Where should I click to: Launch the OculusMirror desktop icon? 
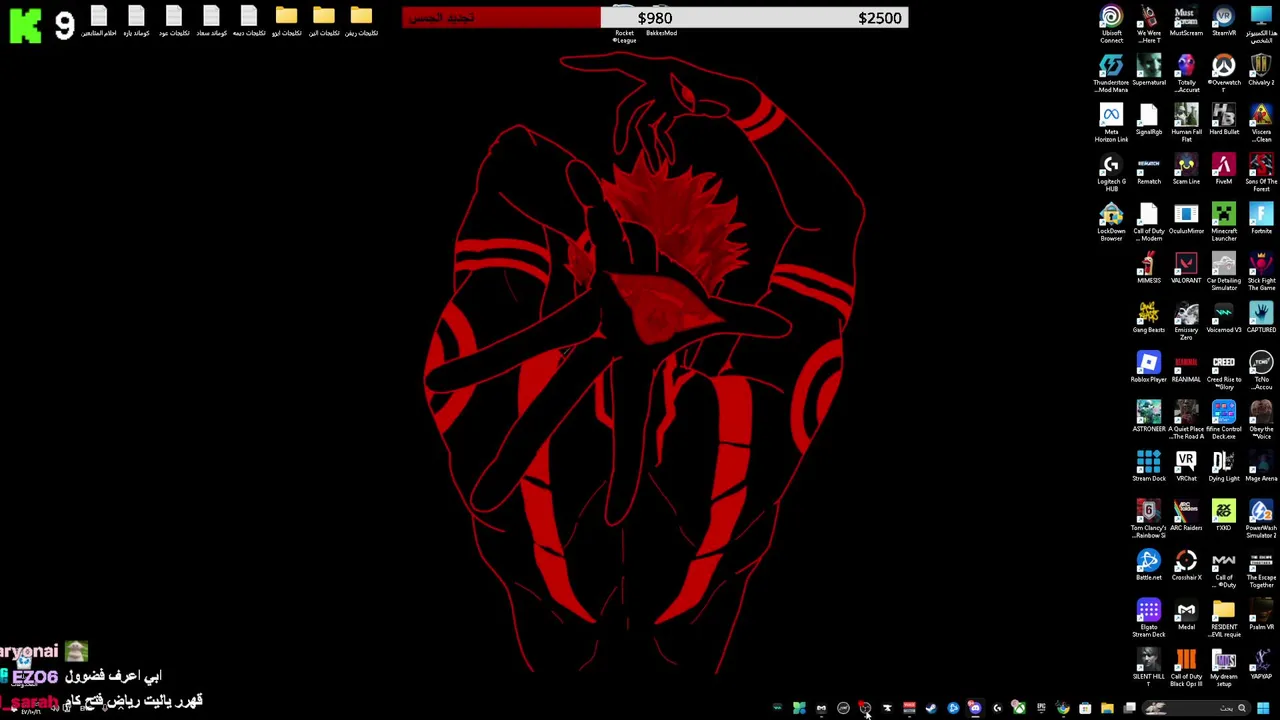(1186, 219)
